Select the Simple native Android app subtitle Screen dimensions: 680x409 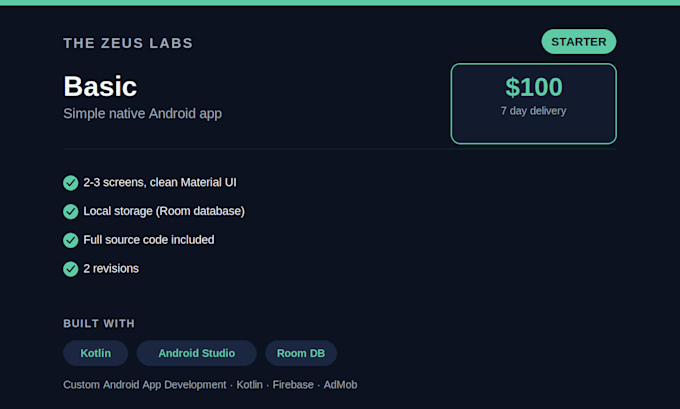pos(143,114)
